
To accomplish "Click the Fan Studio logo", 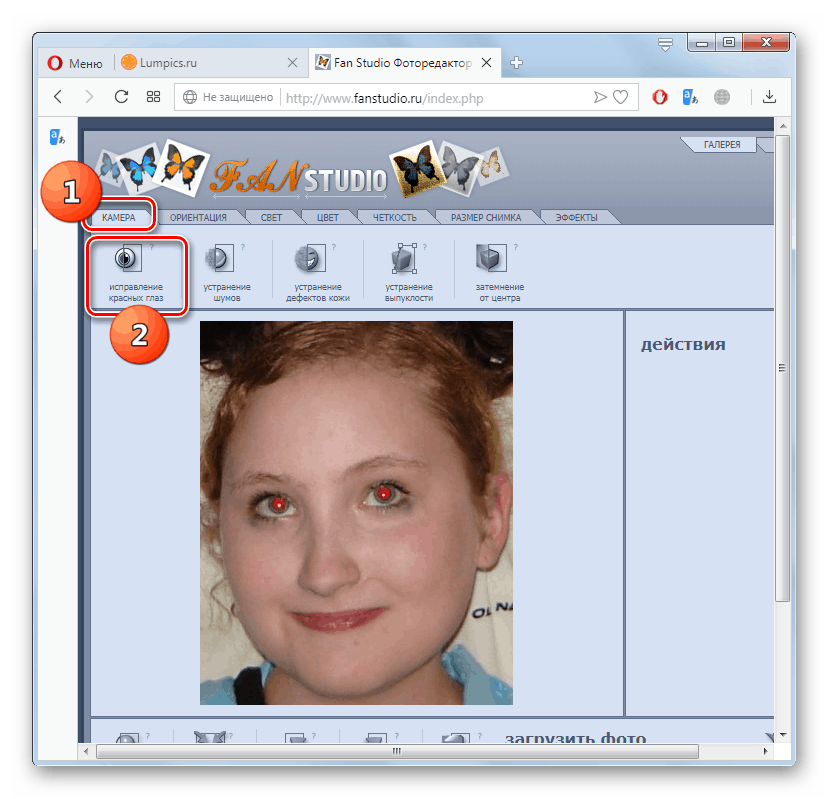I will point(299,179).
